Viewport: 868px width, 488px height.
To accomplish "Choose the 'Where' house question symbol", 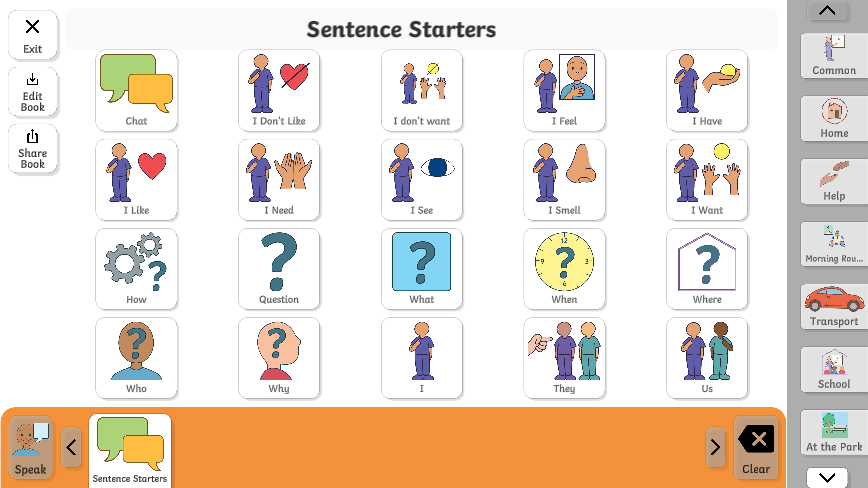I will coord(707,268).
